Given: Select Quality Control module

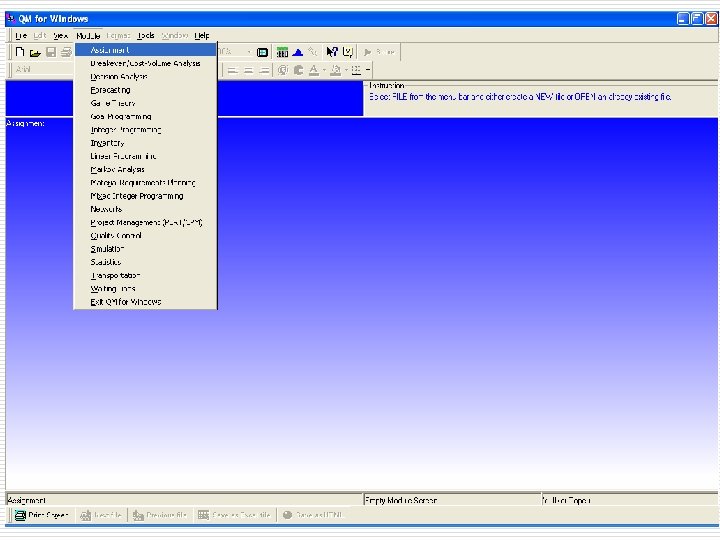Looking at the screenshot, I should point(145,236).
